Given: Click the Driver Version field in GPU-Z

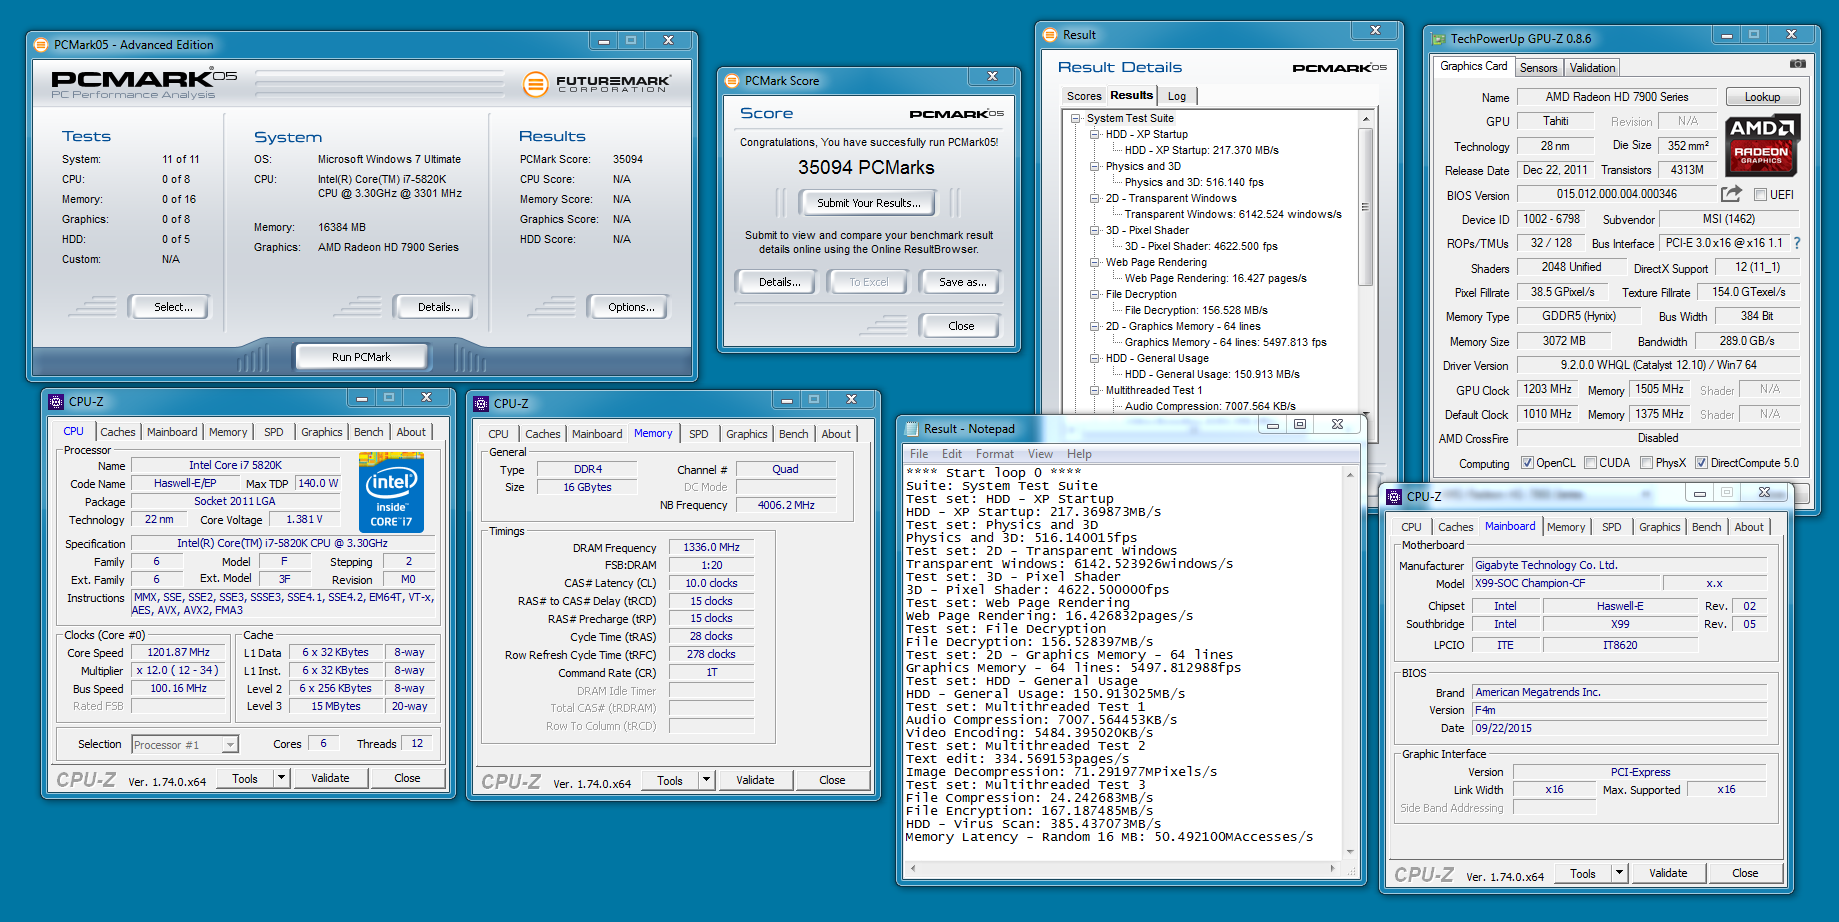Looking at the screenshot, I should (x=1658, y=365).
